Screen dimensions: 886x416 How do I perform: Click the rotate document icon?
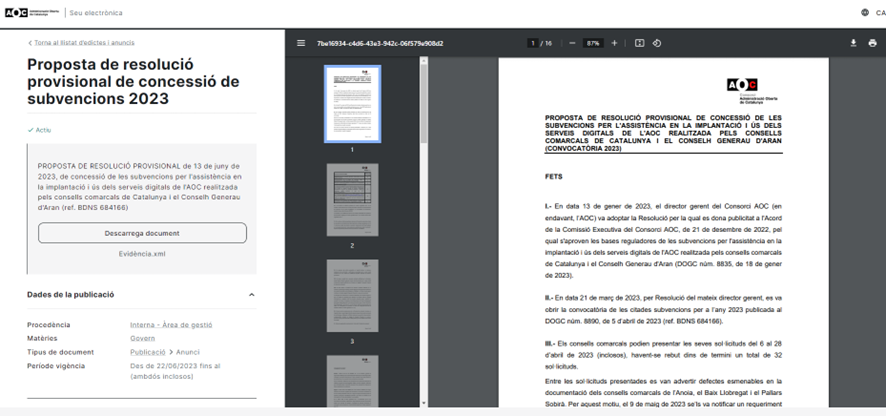tap(657, 43)
